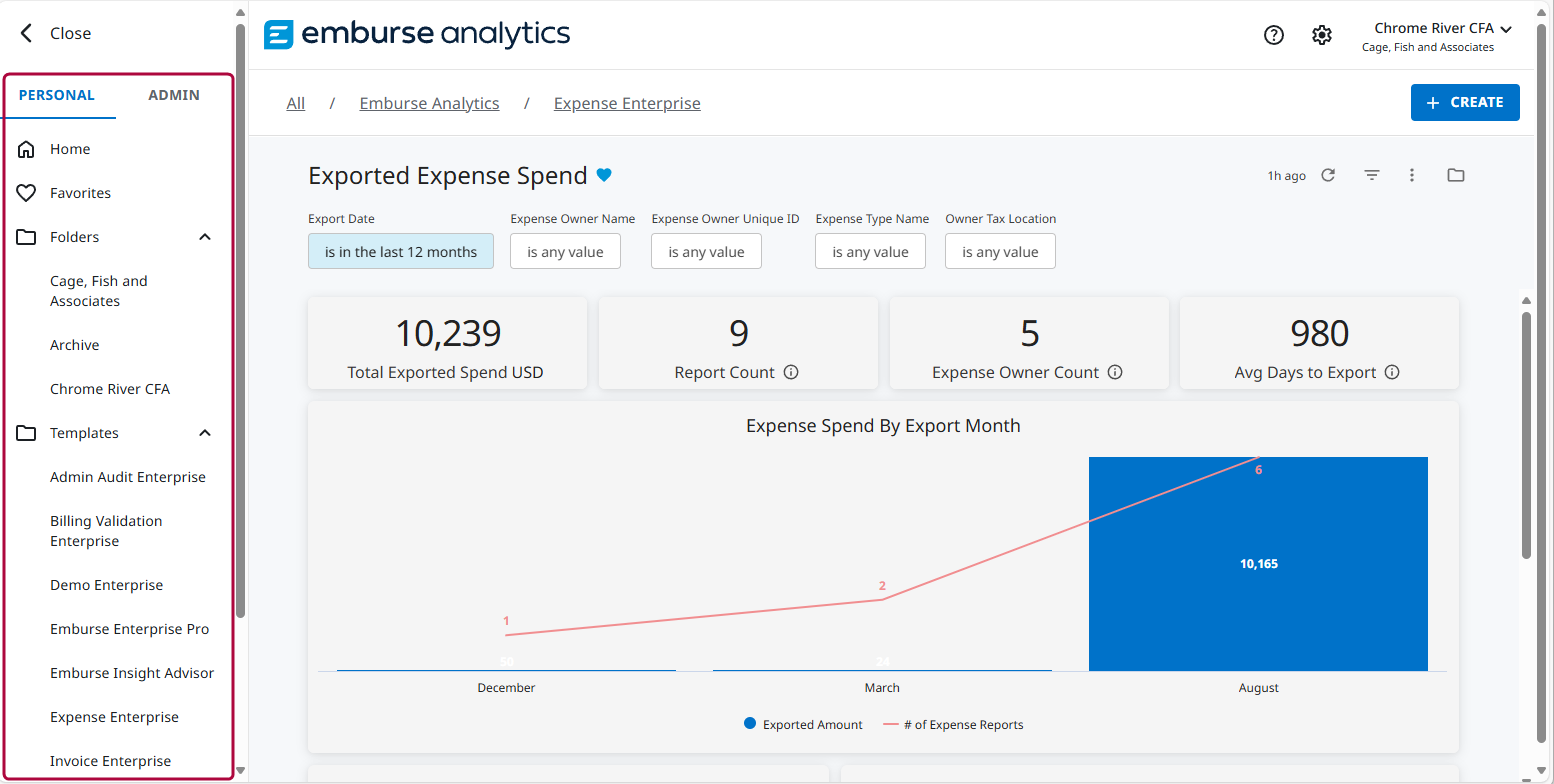Collapse the Templates section in sidebar
The image size is (1554, 784).
click(x=205, y=433)
